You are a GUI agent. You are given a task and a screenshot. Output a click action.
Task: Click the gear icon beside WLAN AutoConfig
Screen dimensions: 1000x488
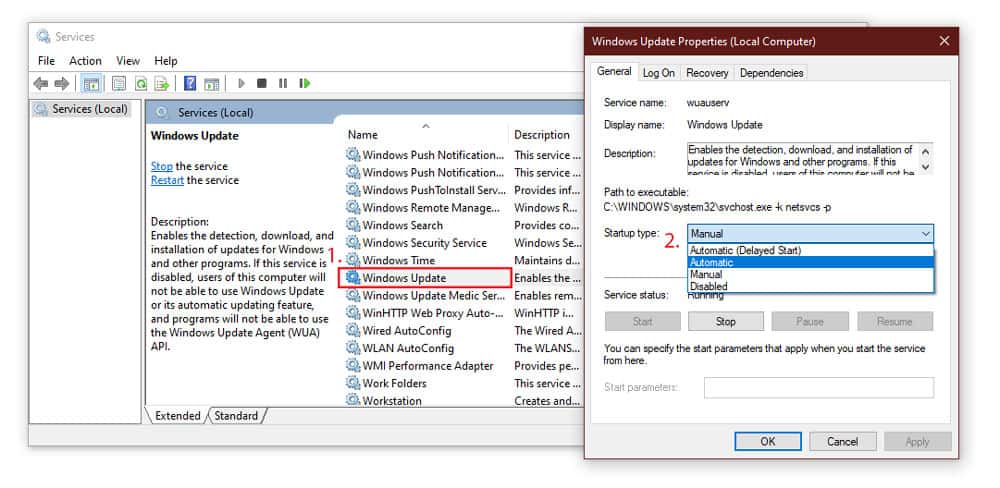point(353,348)
